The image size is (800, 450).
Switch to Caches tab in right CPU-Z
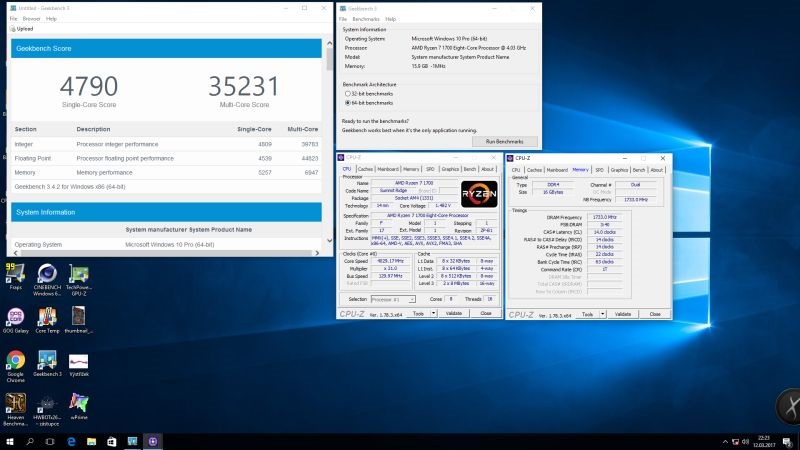click(534, 170)
